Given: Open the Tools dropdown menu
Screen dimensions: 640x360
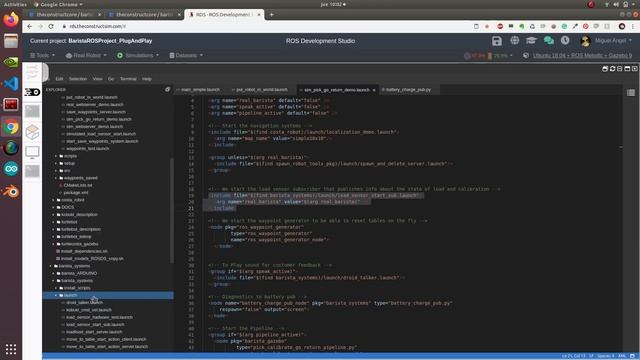Looking at the screenshot, I should click(x=42, y=55).
